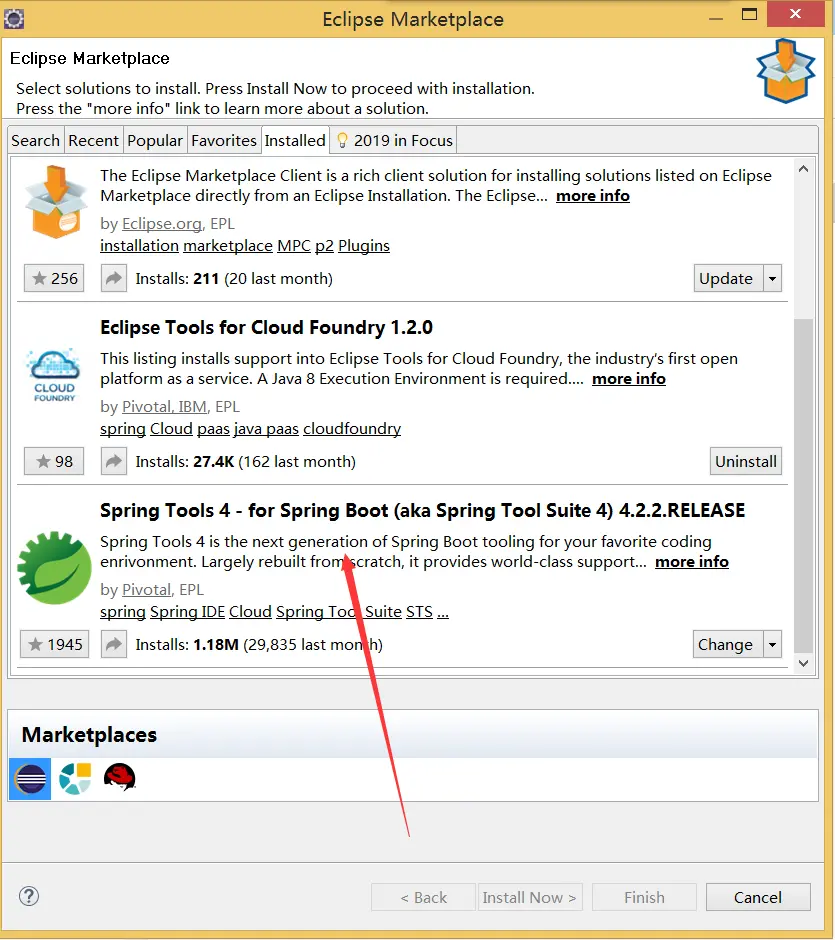Click the vertical scrollbar thumb
Image resolution: width=835 pixels, height=940 pixels.
point(803,486)
